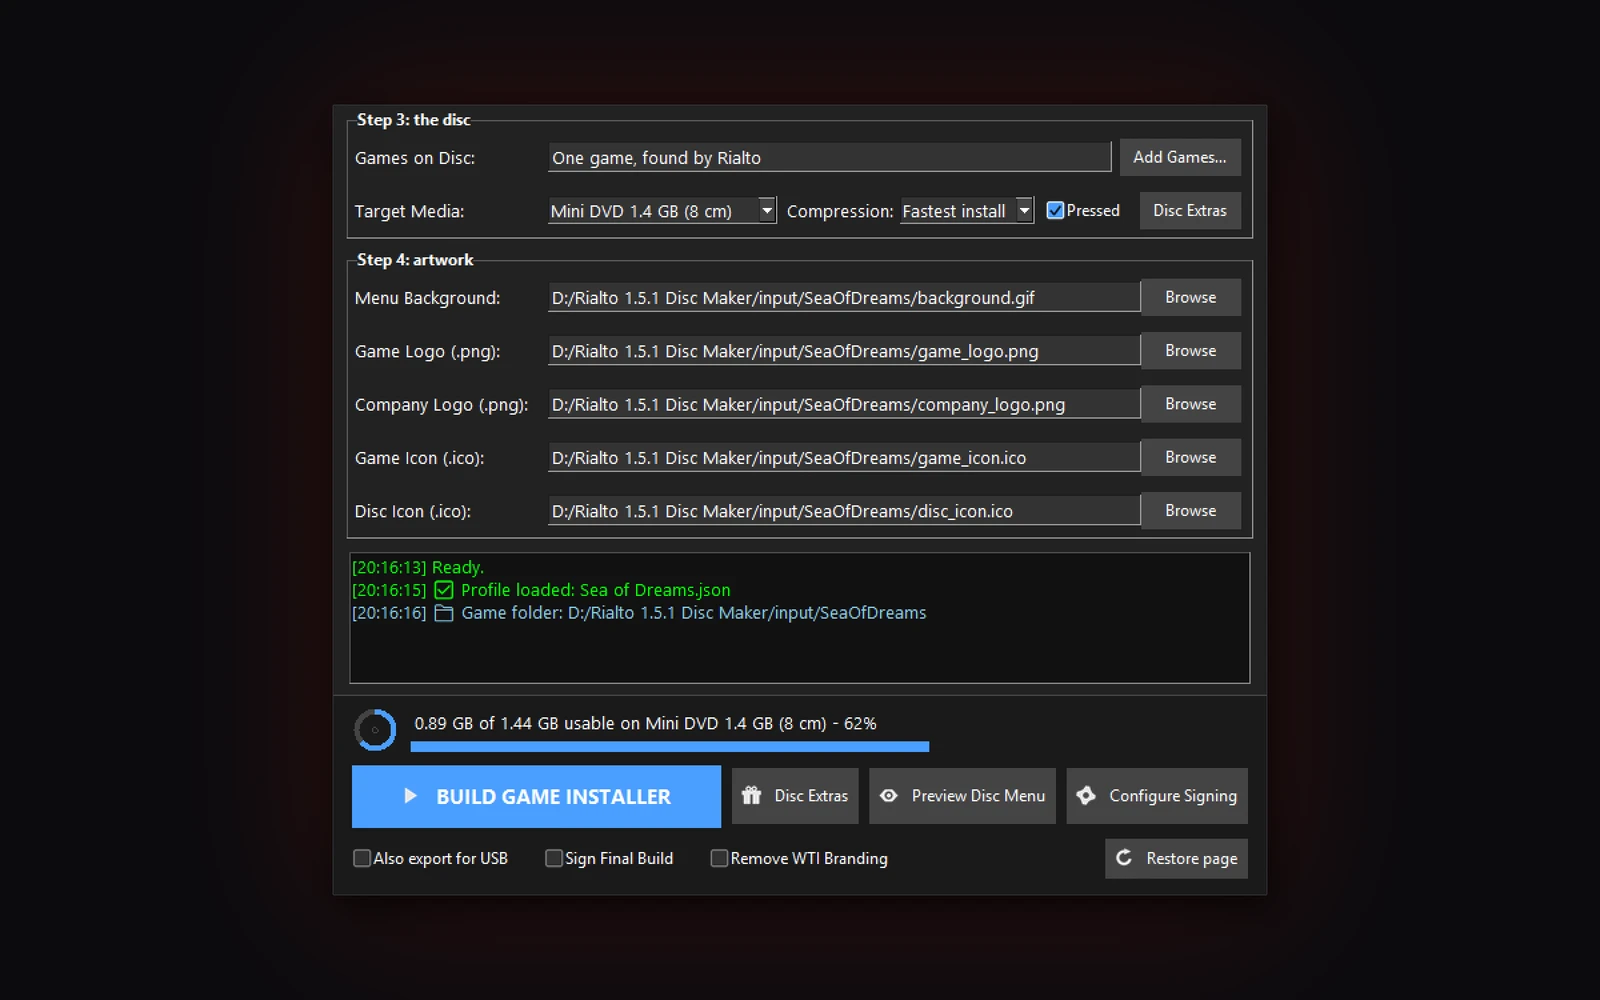Click the Menu Background path field
Screen dimensions: 1600x1000
[x=844, y=297]
